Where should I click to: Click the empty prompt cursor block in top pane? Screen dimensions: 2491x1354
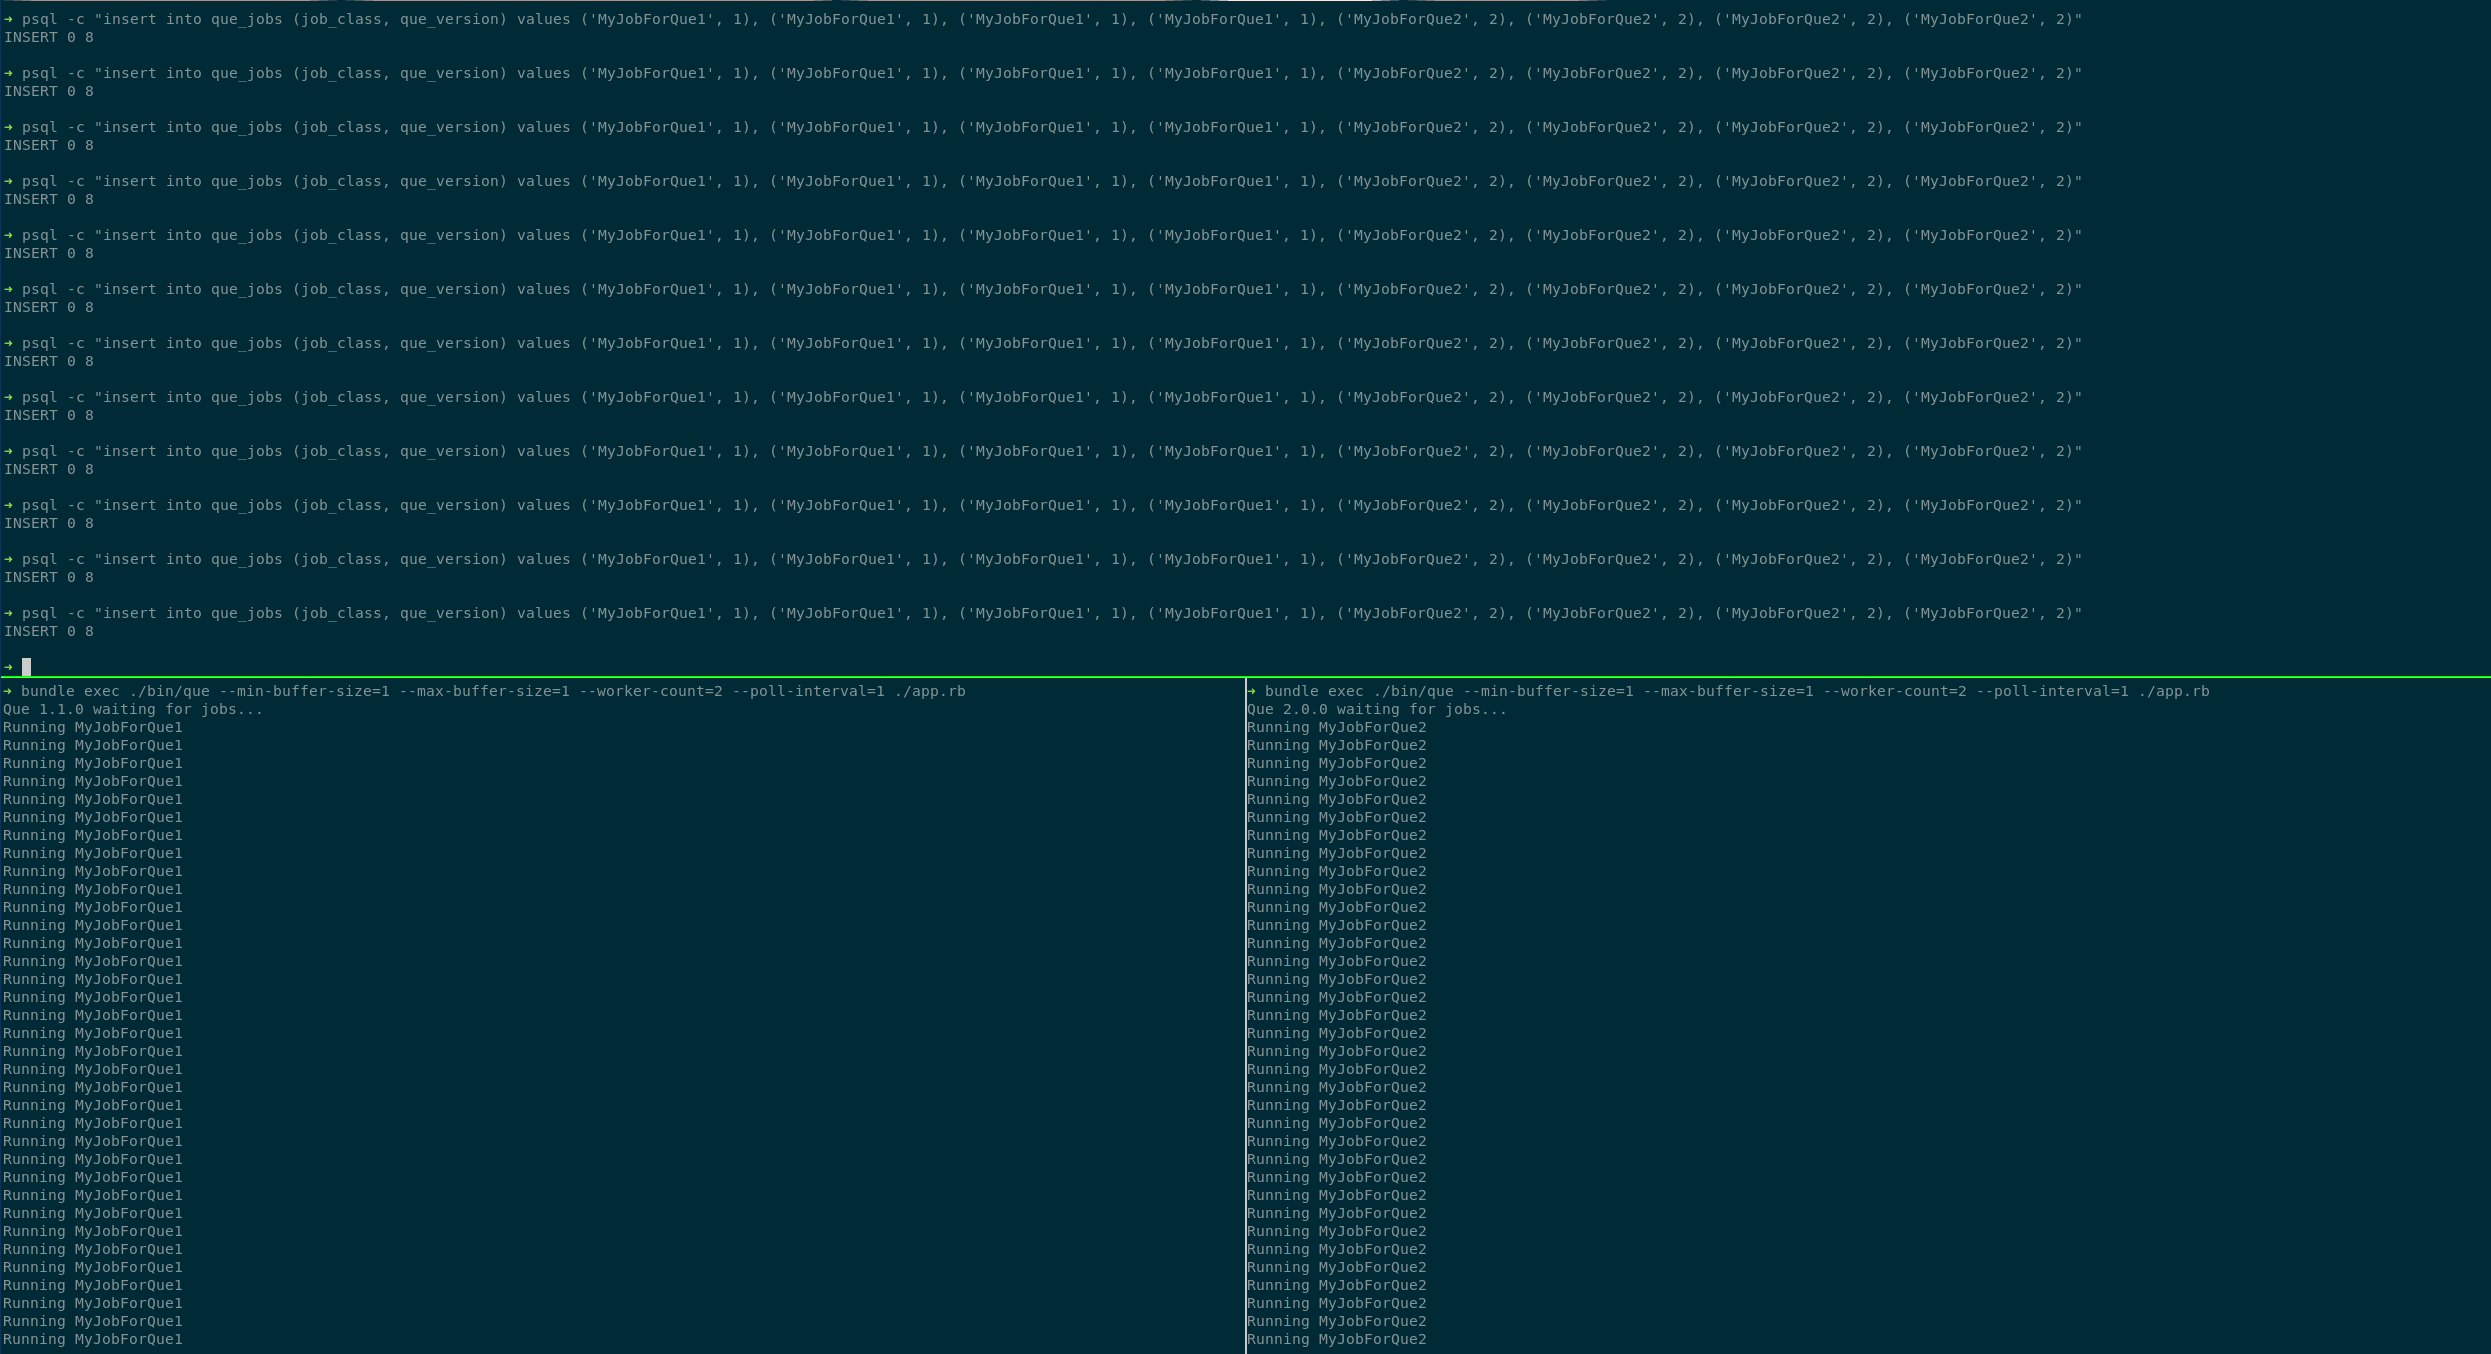tap(27, 667)
